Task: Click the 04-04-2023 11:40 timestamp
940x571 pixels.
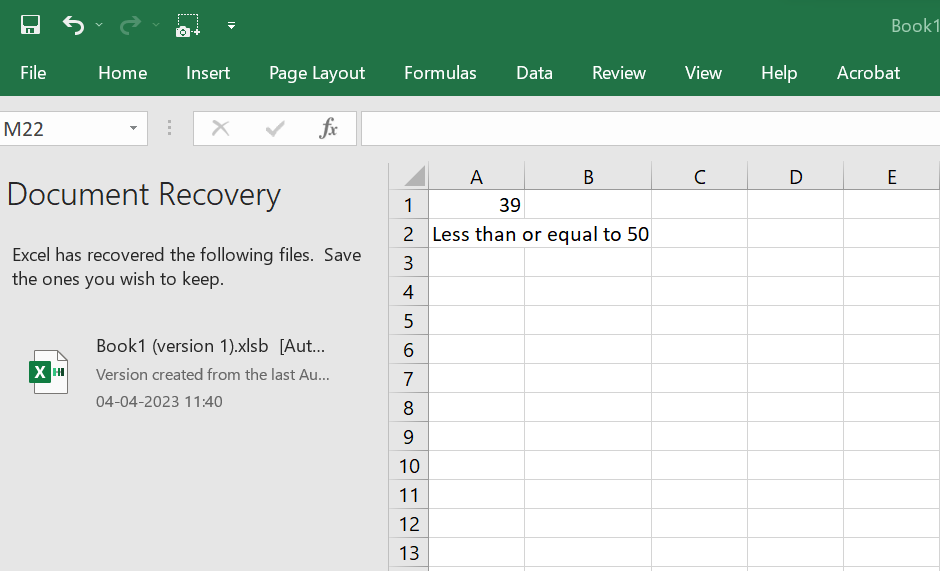Action: click(159, 401)
